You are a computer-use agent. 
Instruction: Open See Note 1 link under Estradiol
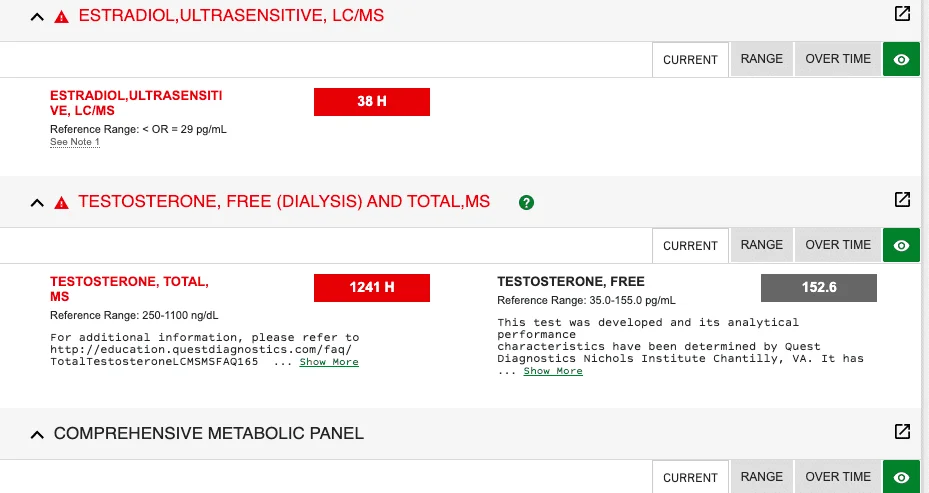coord(75,142)
